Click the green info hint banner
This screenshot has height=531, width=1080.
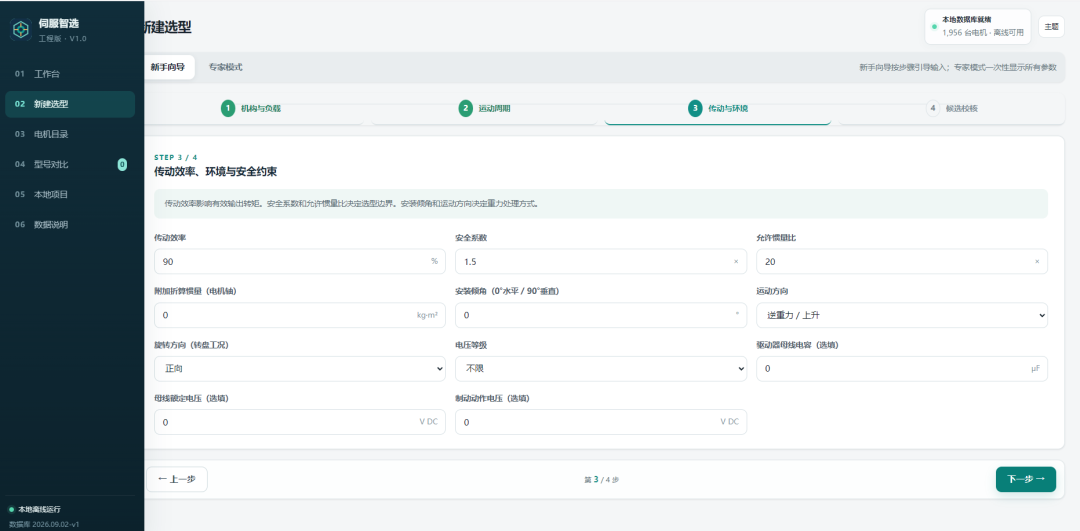coord(601,204)
